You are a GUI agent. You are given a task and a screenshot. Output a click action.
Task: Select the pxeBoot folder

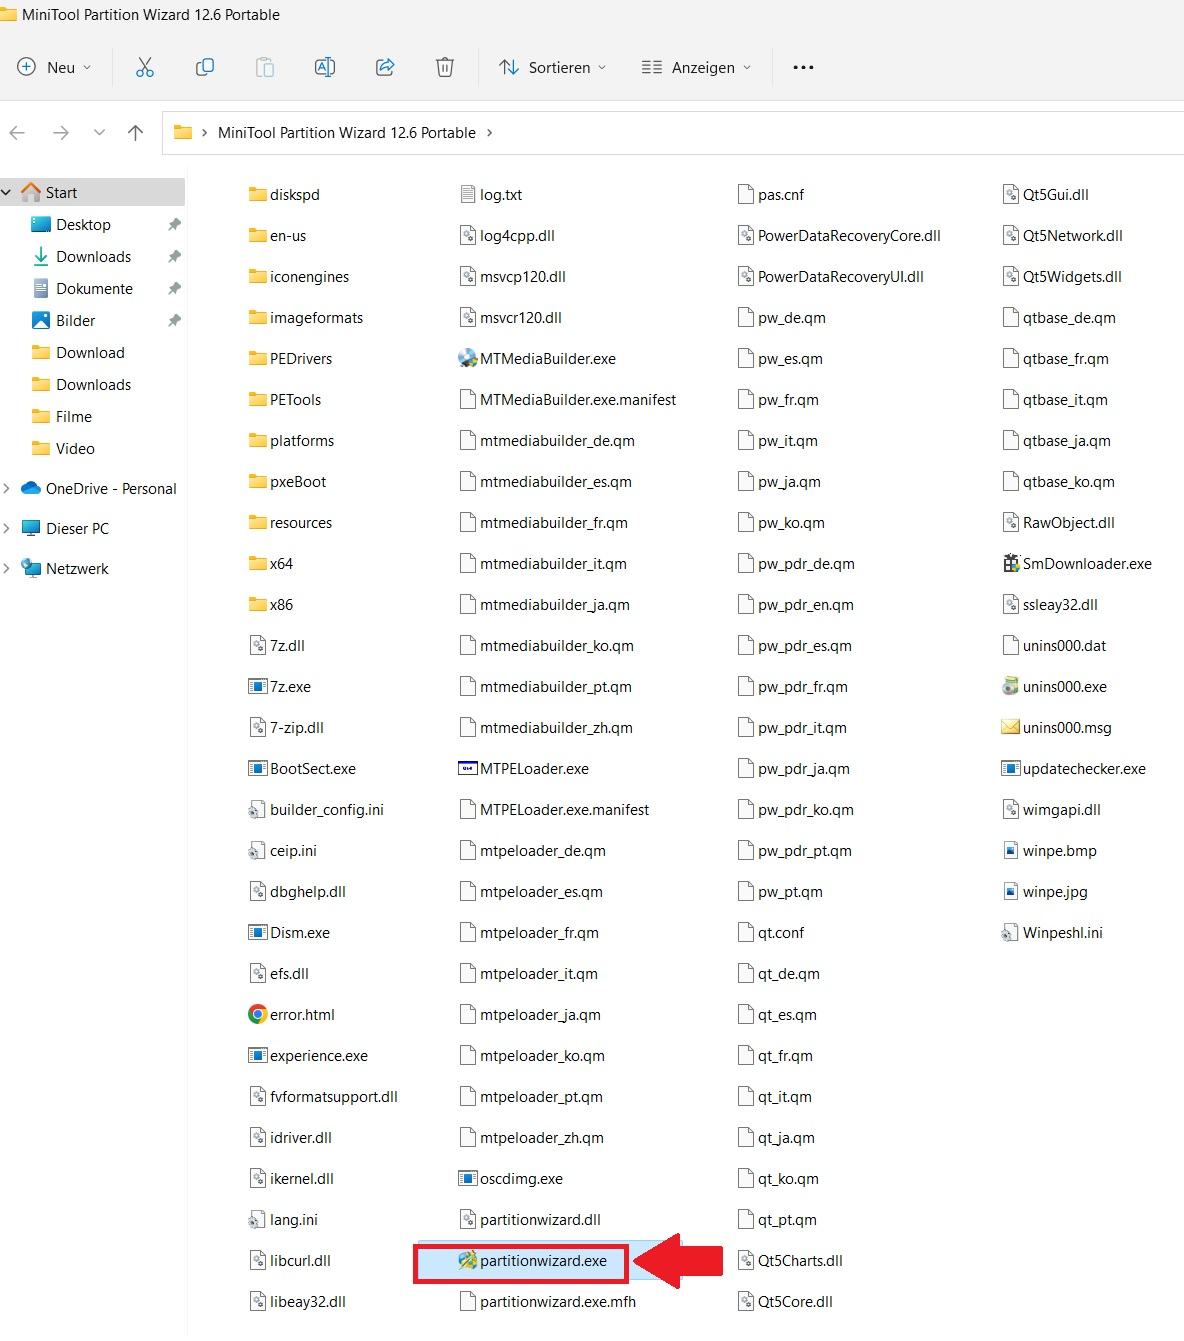tap(287, 481)
